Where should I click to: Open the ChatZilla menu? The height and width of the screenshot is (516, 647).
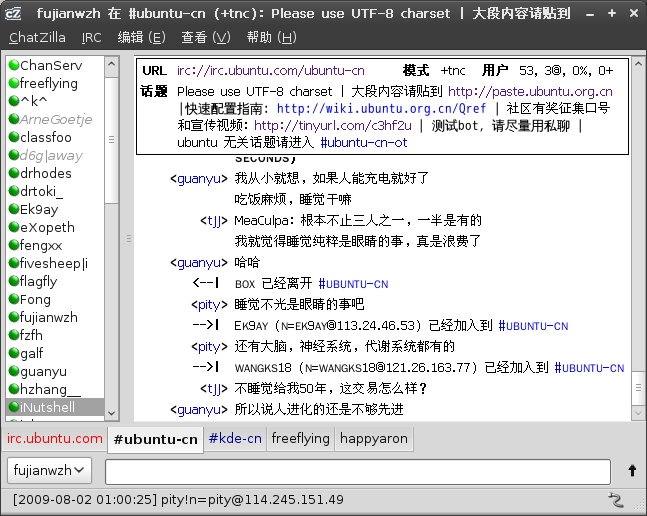[37, 38]
